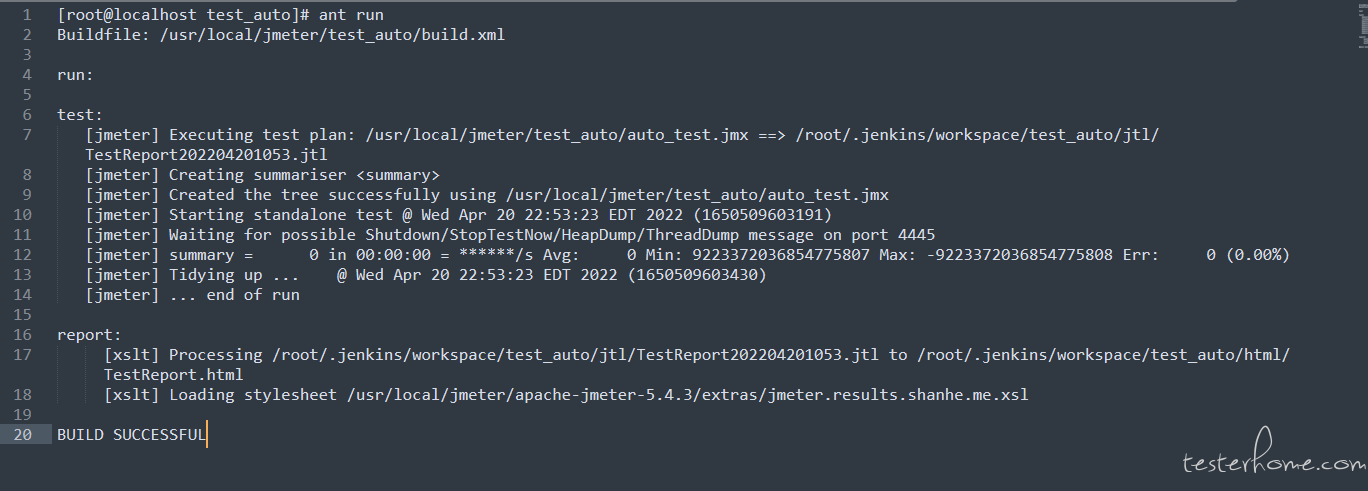Click line number 1 in gutter
1368x491 pixels.
pyautogui.click(x=27, y=15)
